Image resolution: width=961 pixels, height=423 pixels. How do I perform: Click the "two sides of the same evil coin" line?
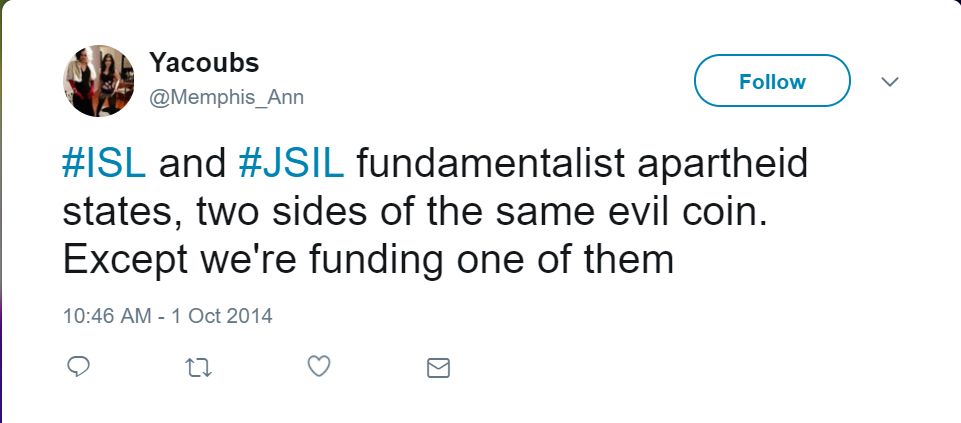coord(420,212)
